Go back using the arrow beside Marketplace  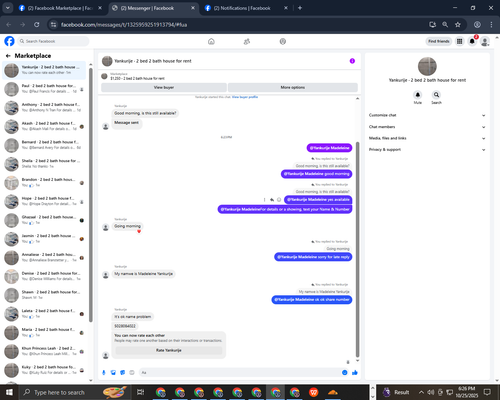(8, 56)
